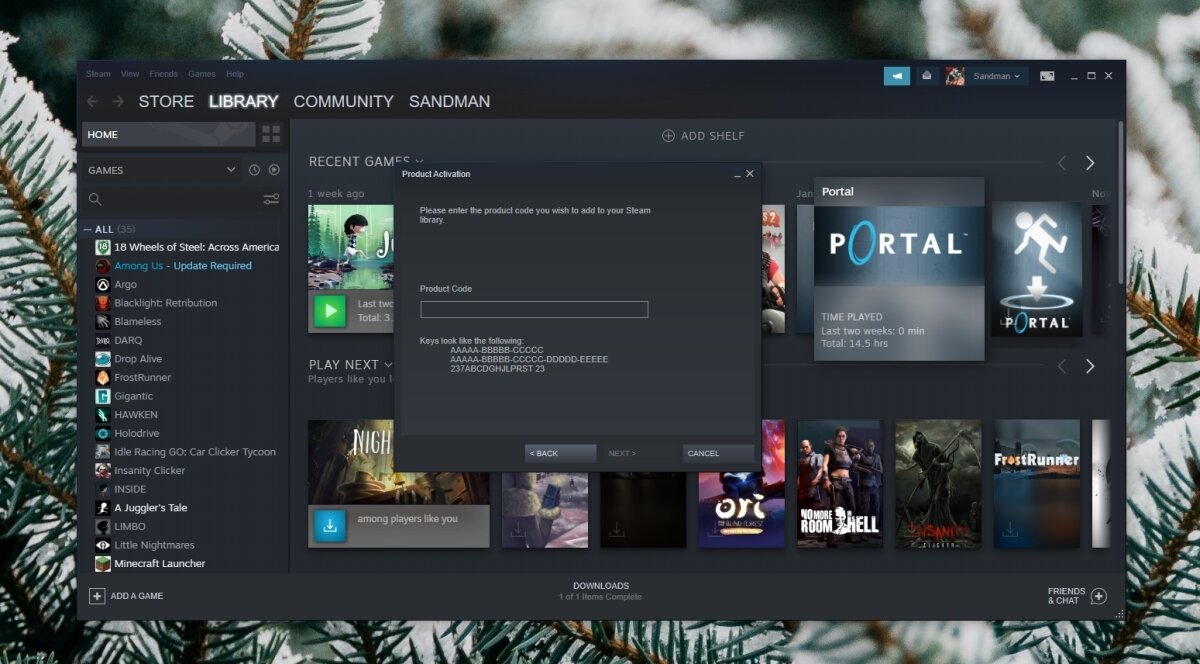Open the DOWNLOADS status at the bottom
The height and width of the screenshot is (664, 1200).
(x=600, y=590)
